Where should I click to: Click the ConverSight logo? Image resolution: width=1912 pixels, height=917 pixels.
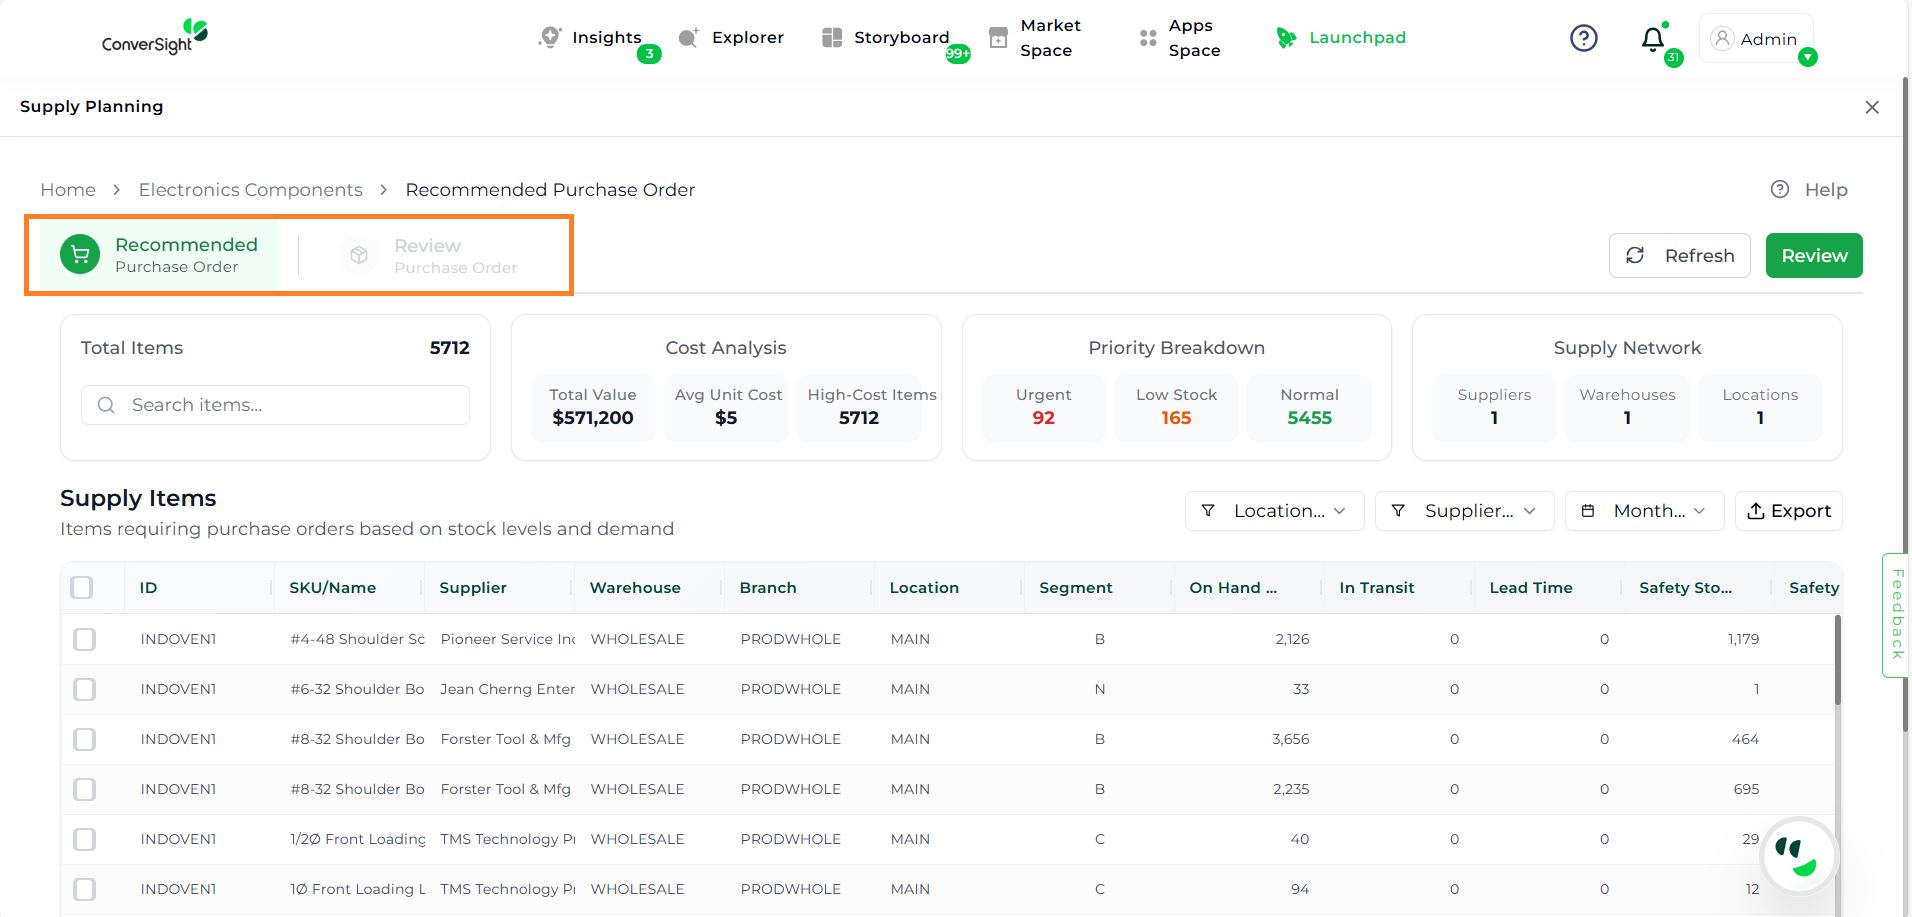[155, 37]
